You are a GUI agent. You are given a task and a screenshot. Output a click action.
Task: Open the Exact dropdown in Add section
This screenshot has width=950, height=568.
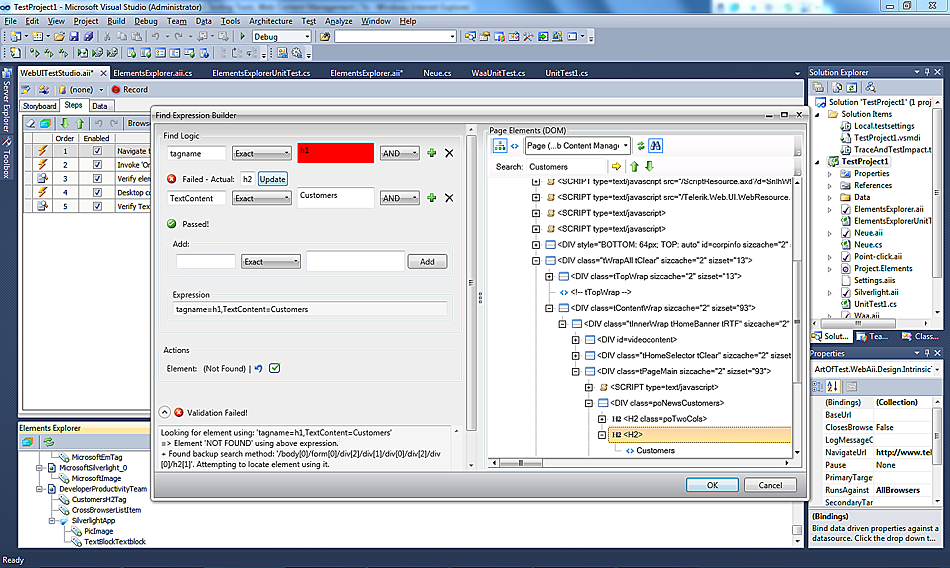pos(271,262)
